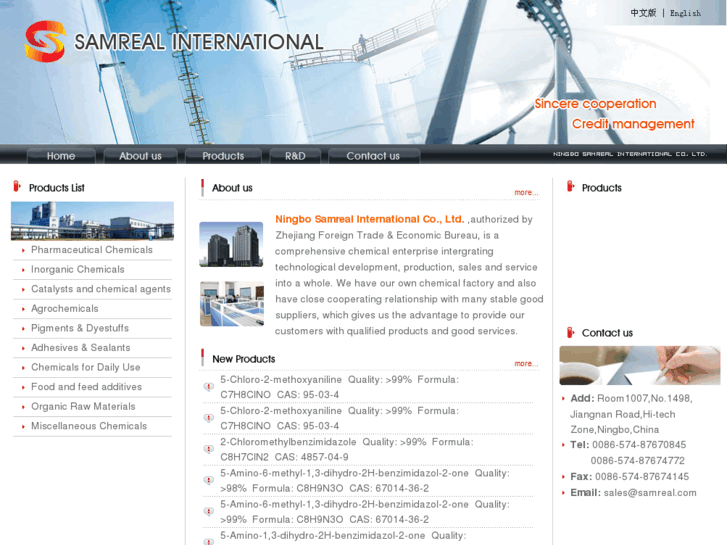Click the Fax number 0086-574-87674145
This screenshot has width=727, height=545.
(x=642, y=476)
